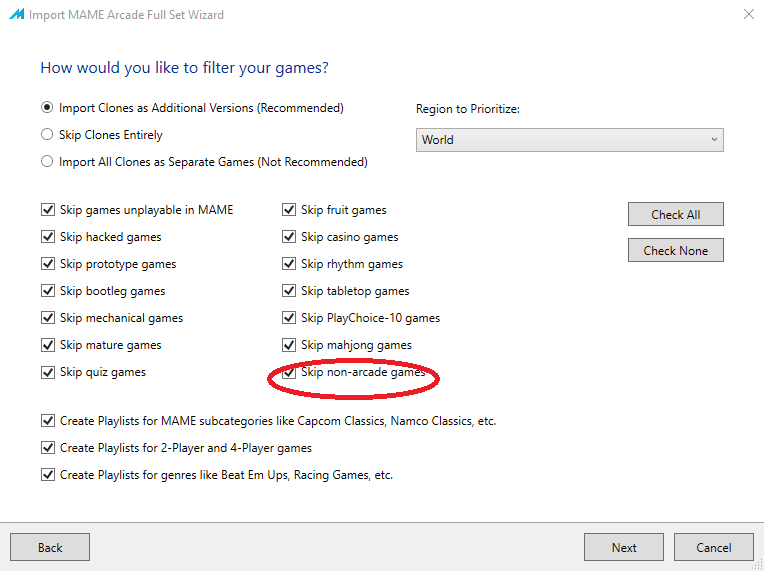Return with the Back button
The height and width of the screenshot is (571, 764).
[50, 547]
